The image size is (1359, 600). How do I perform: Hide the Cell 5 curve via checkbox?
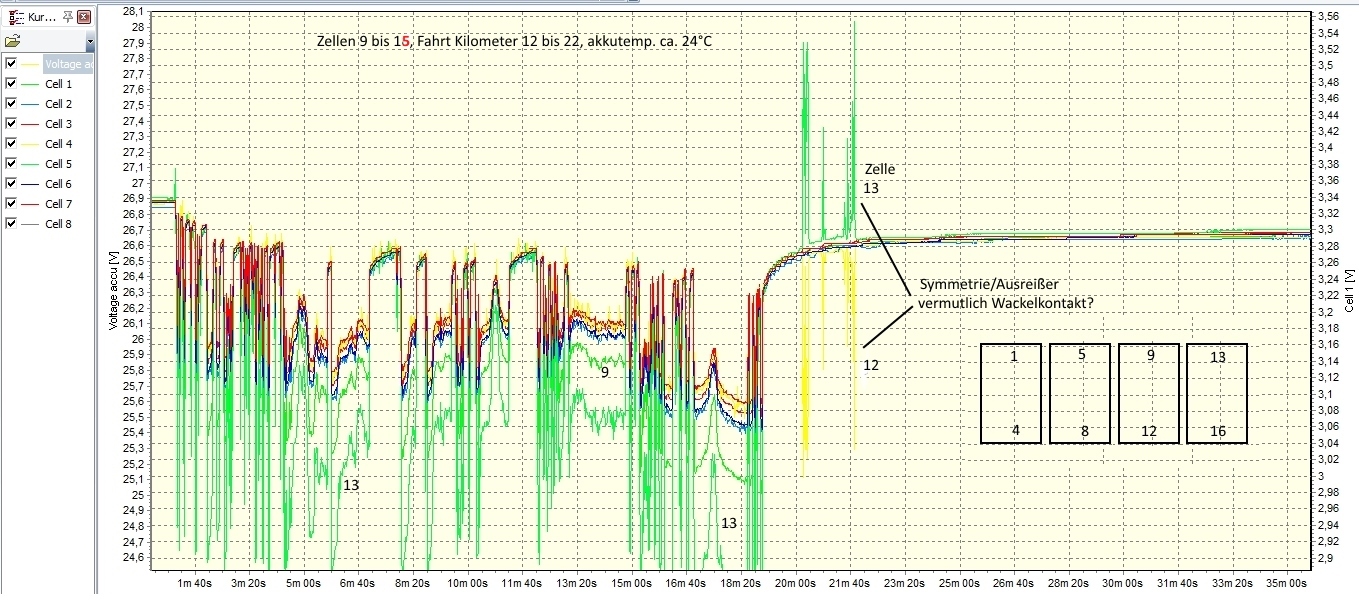point(11,164)
